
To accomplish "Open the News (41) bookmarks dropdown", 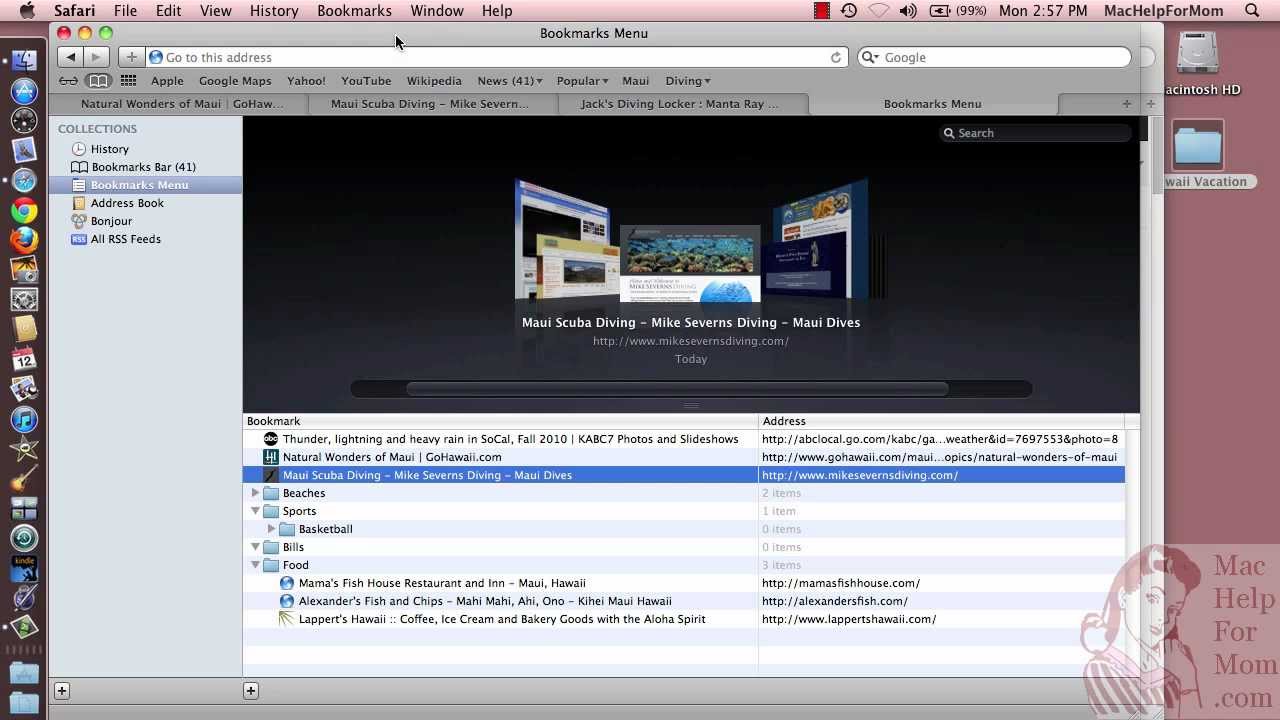I will pos(510,81).
